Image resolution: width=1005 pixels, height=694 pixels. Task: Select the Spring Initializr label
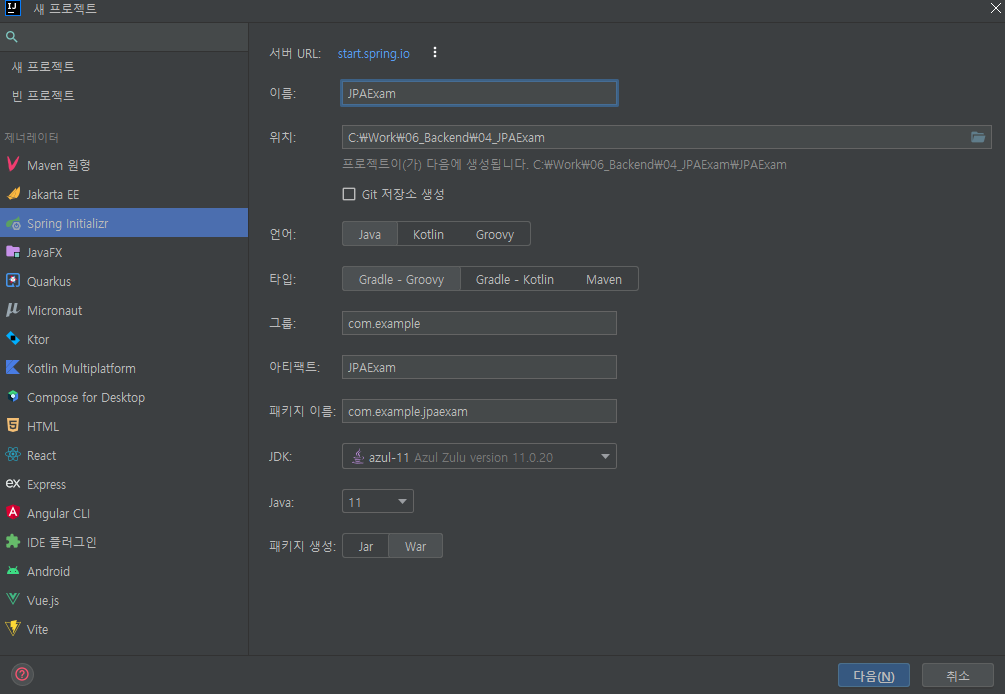point(67,224)
